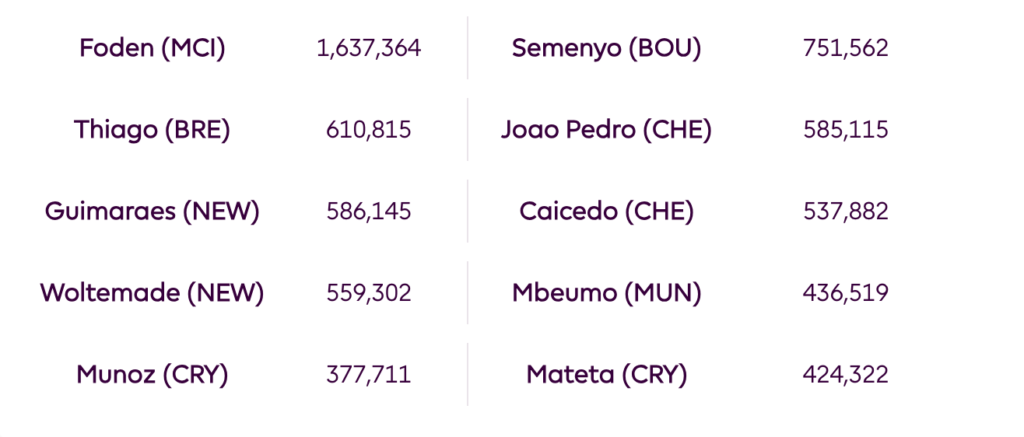
Task: Select Guimaraes (NEW) player name
Action: tap(152, 212)
